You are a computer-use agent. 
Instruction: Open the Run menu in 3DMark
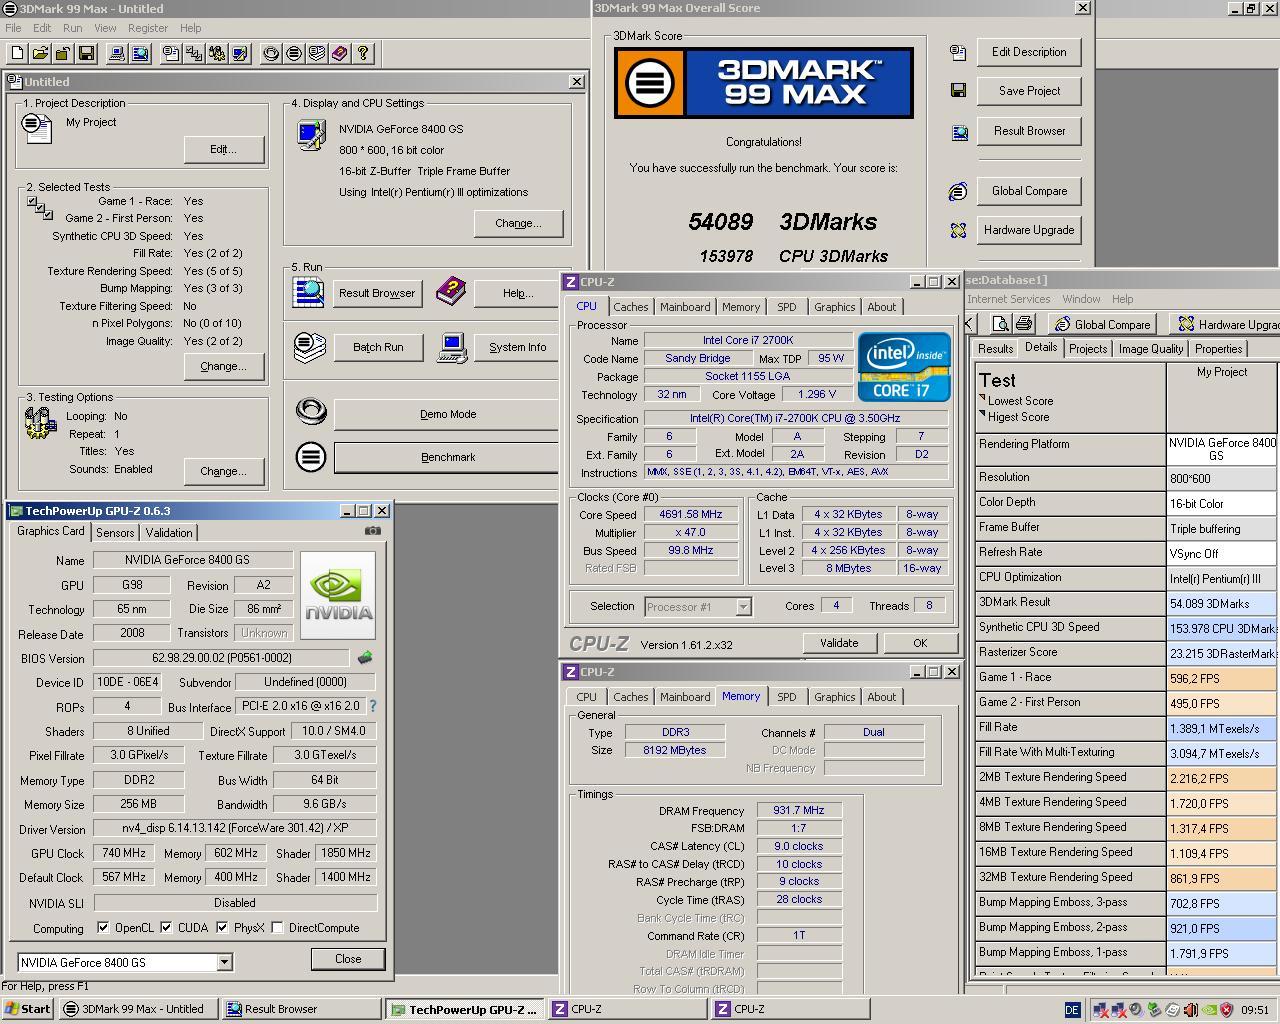click(73, 28)
